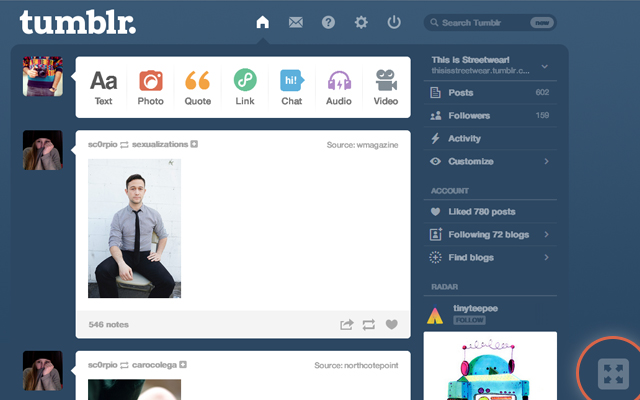Open the blog selector dropdown arrow
Screen dimensions: 640x400
[544, 66]
